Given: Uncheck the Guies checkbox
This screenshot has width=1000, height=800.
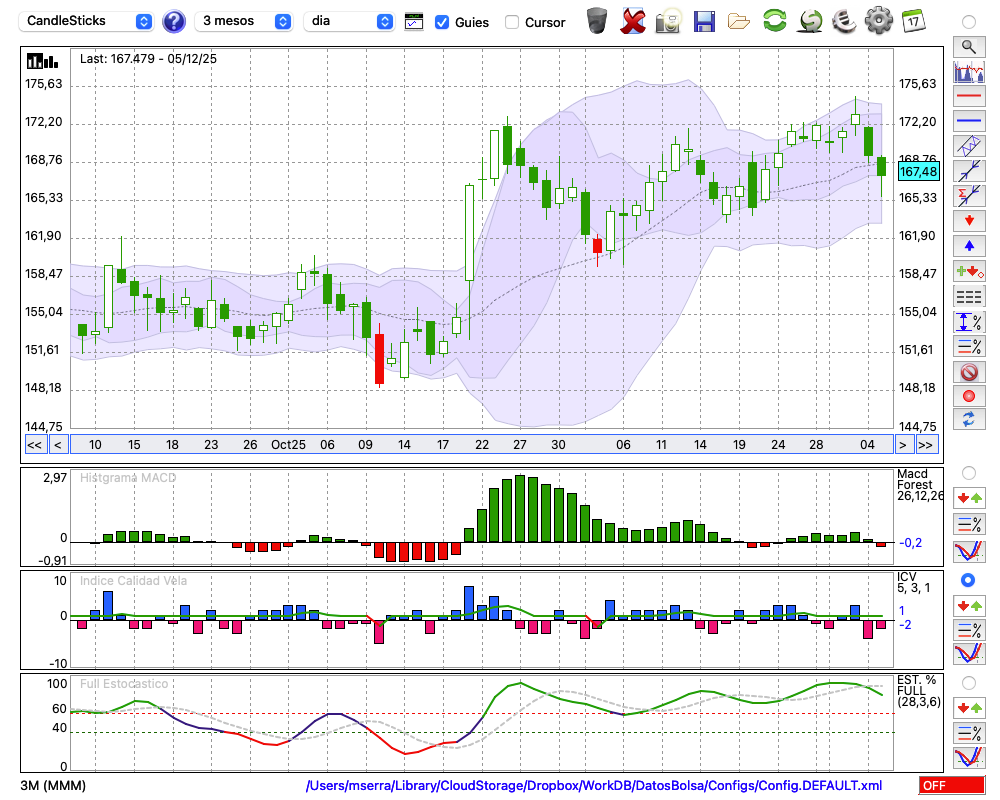Looking at the screenshot, I should [x=442, y=22].
